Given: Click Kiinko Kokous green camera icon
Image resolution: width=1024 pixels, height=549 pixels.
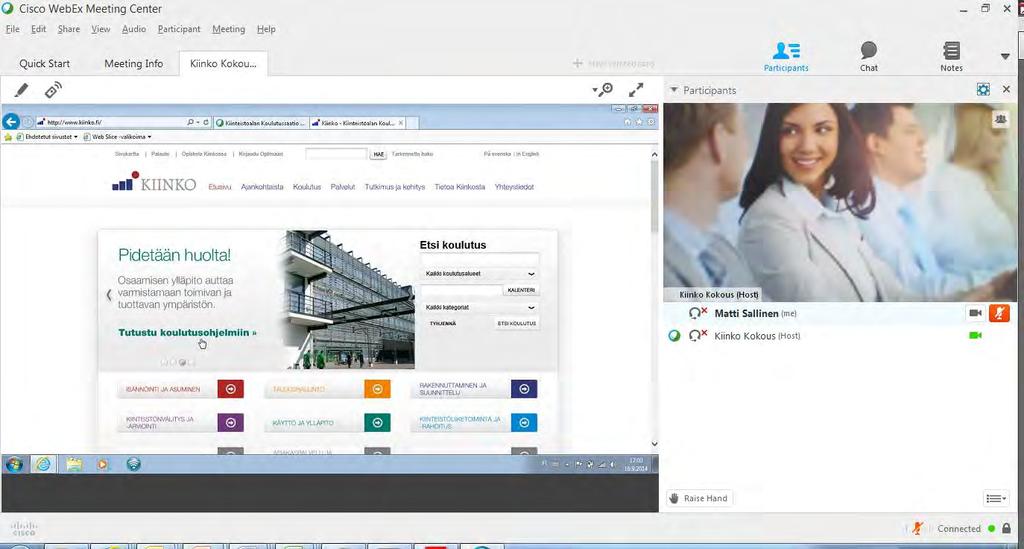Looking at the screenshot, I should tap(975, 336).
